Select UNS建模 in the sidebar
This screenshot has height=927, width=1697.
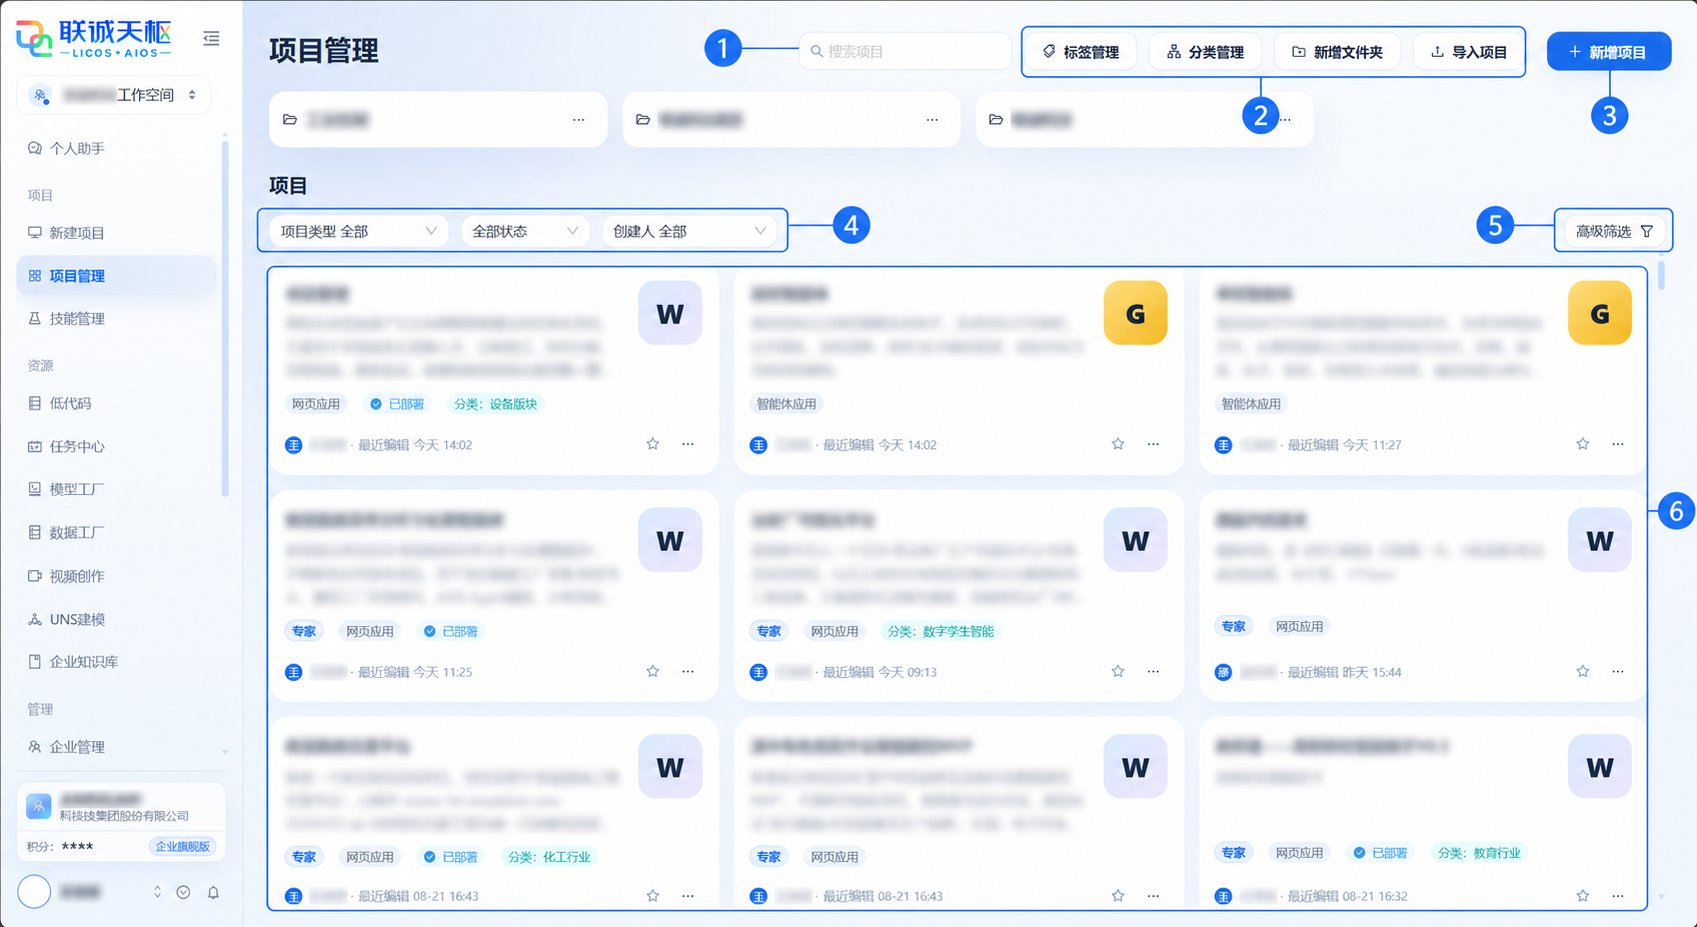(77, 620)
